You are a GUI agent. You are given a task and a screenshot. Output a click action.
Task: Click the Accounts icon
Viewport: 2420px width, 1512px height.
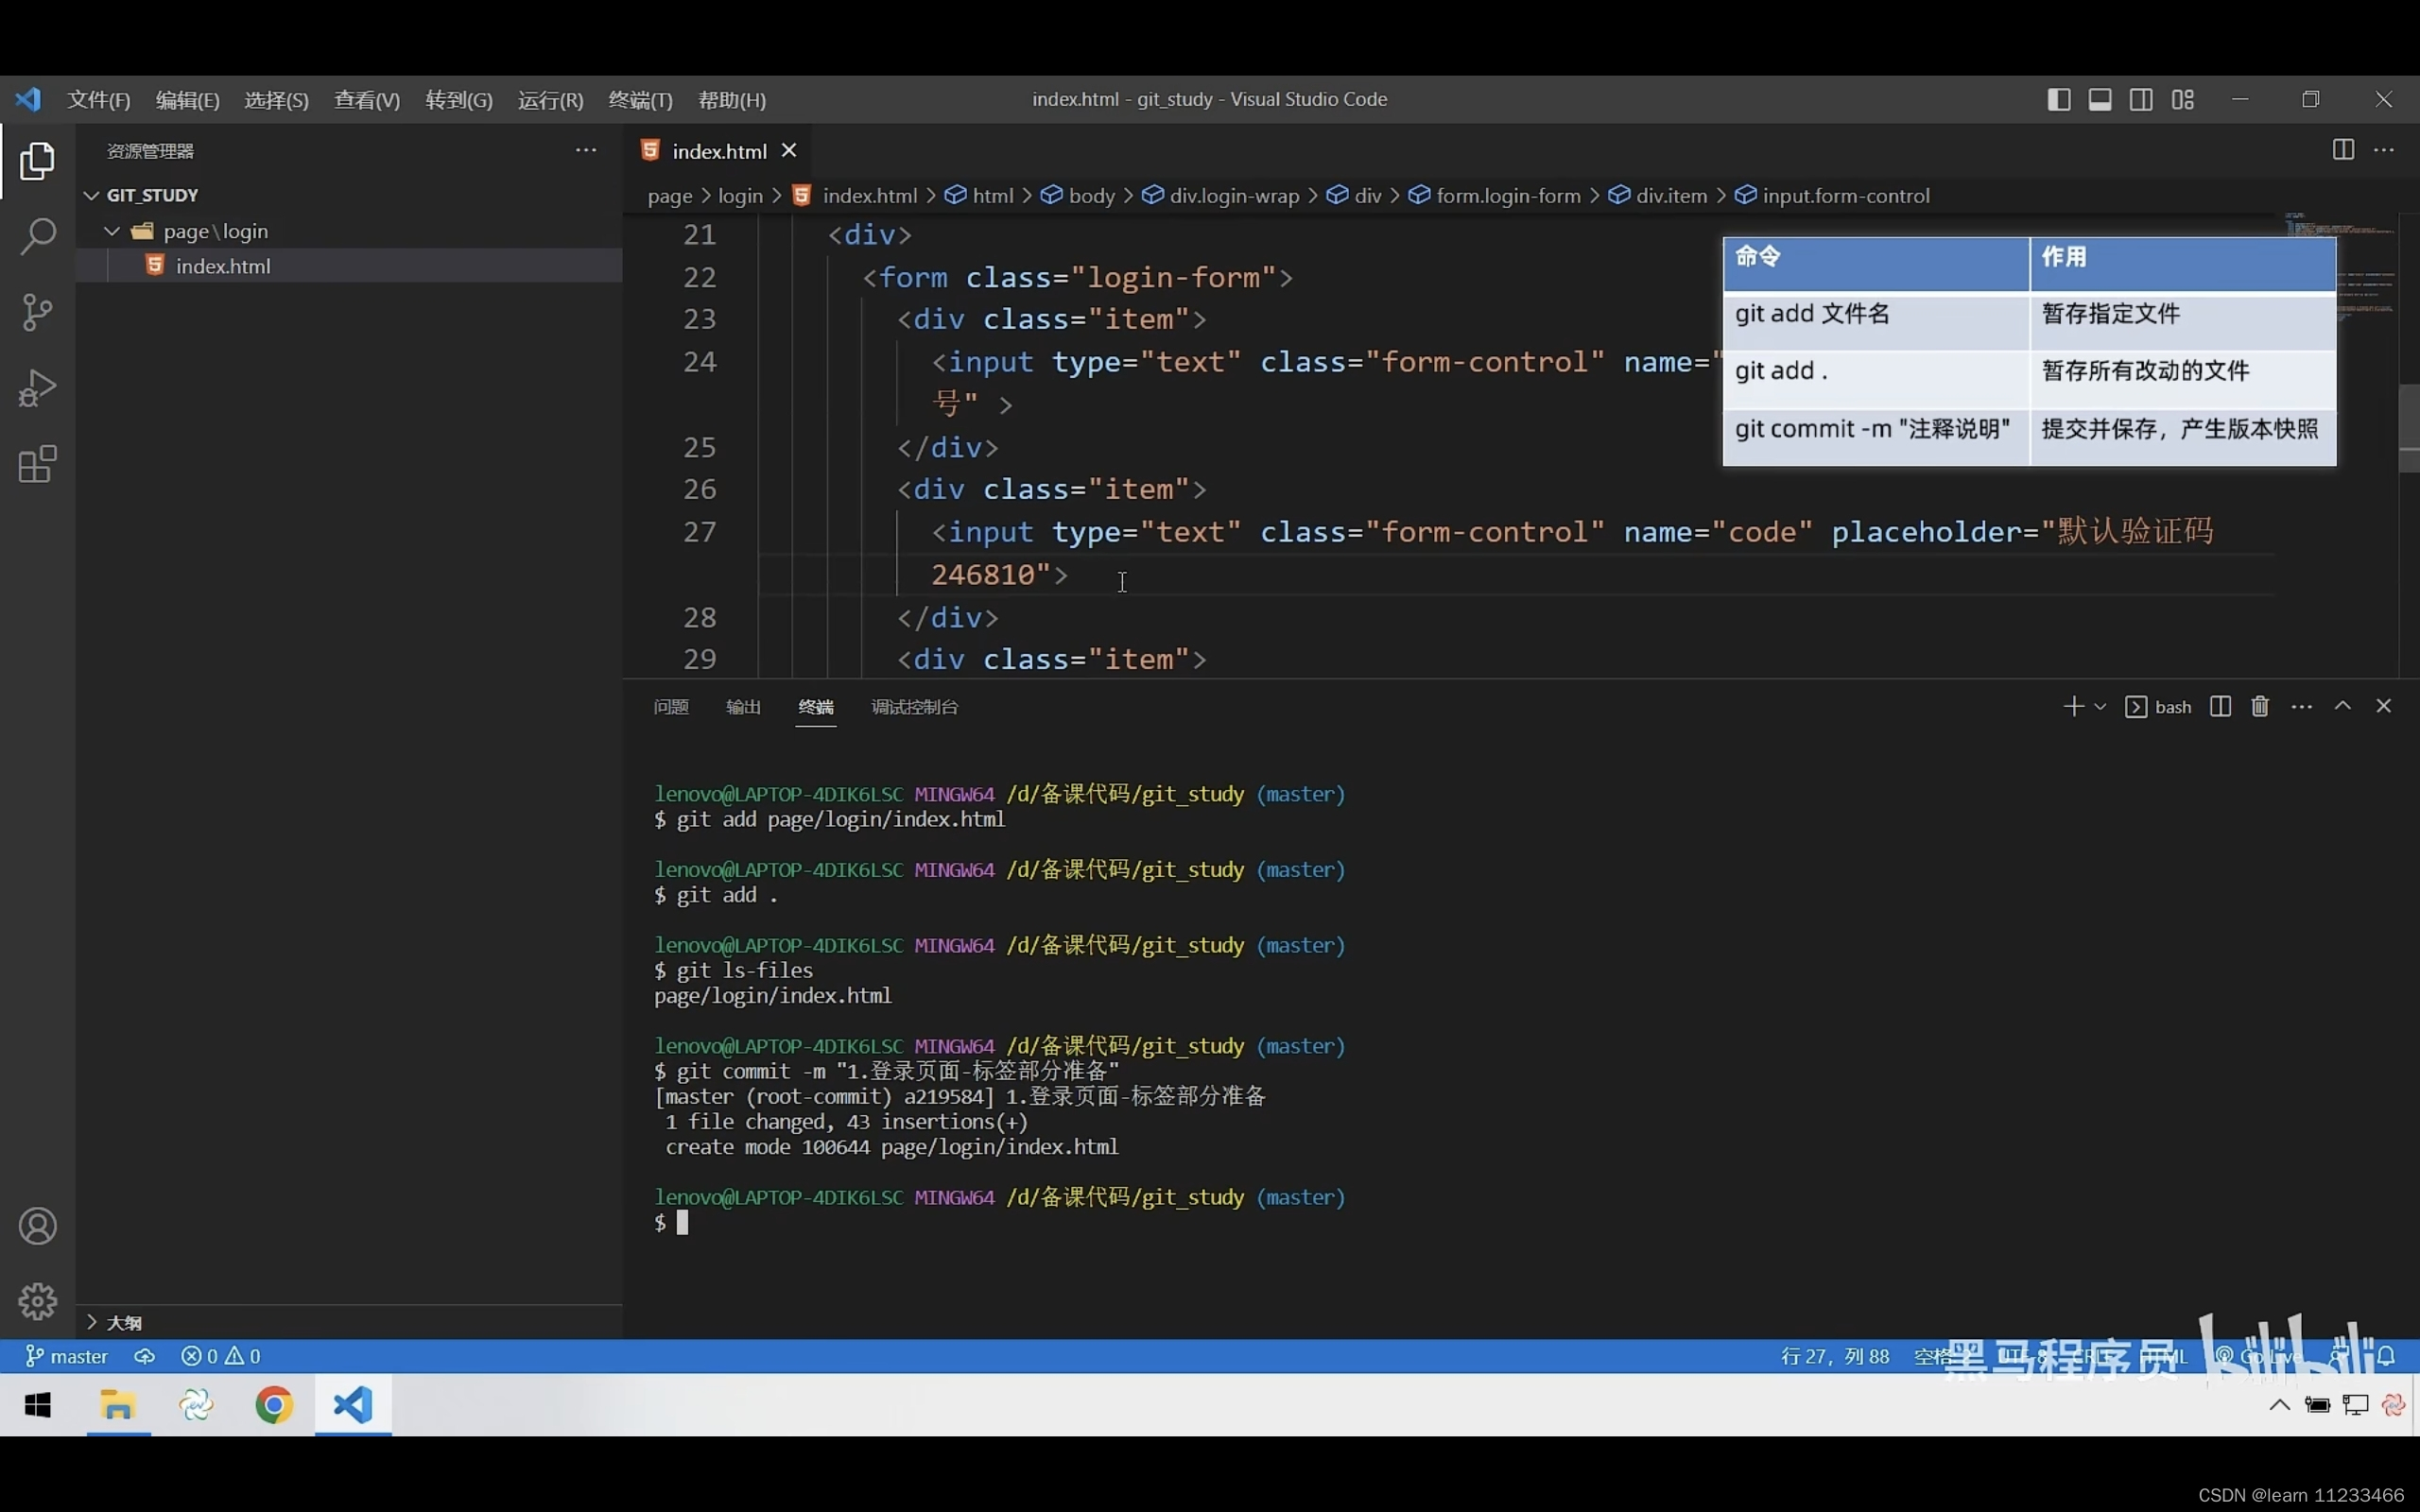point(37,1226)
